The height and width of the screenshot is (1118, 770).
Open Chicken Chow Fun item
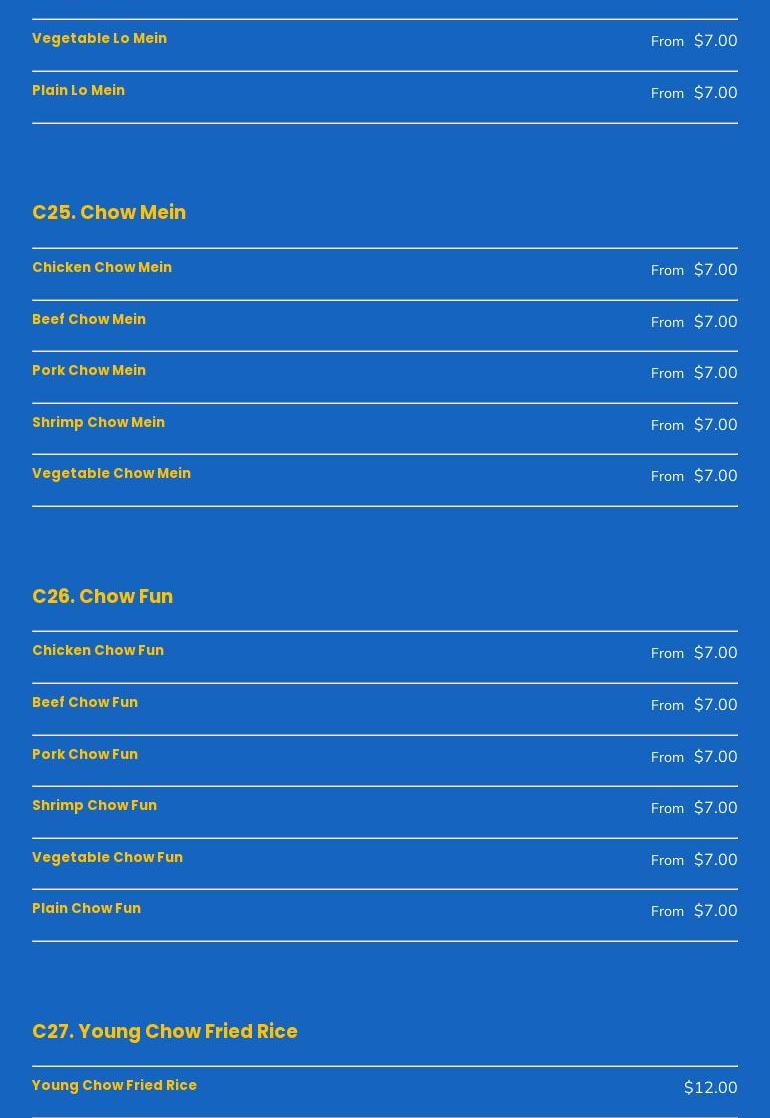point(98,651)
